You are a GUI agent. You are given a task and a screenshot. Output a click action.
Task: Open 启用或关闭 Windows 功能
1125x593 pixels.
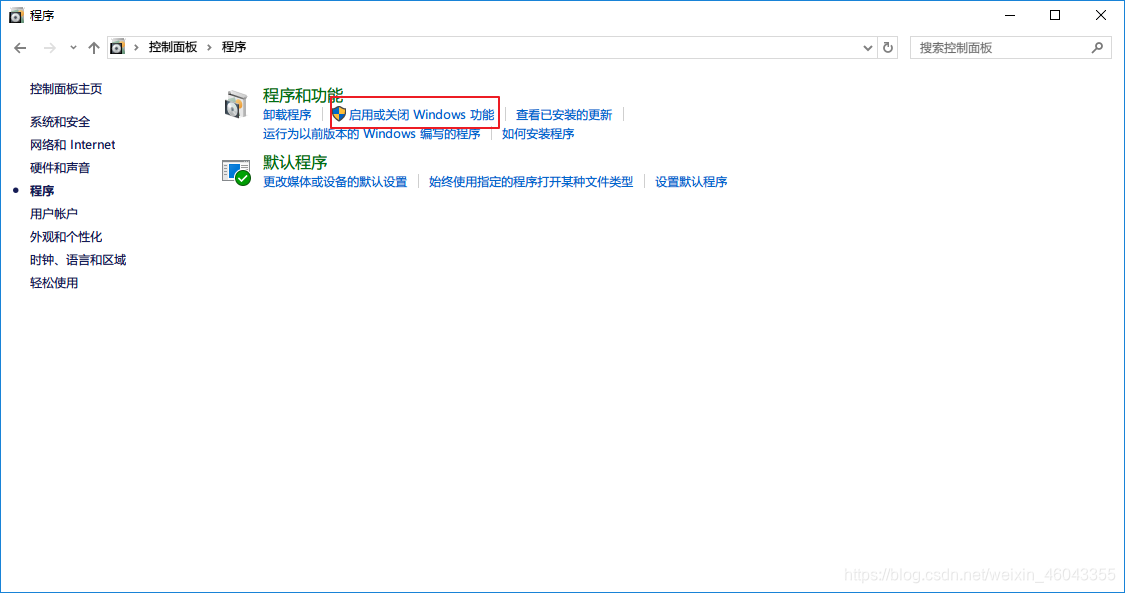tap(421, 115)
